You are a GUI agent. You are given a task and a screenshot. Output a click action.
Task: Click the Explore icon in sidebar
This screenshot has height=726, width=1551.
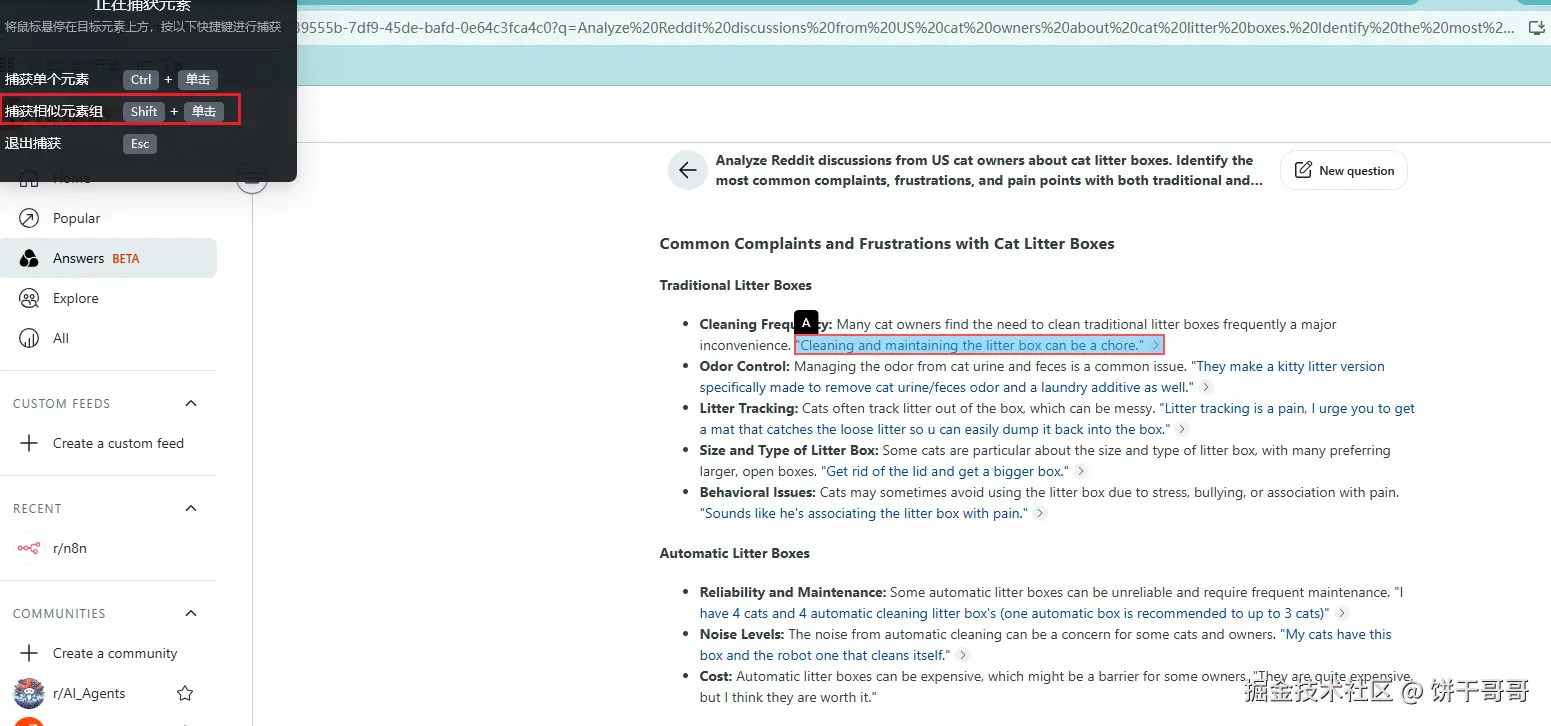click(30, 298)
